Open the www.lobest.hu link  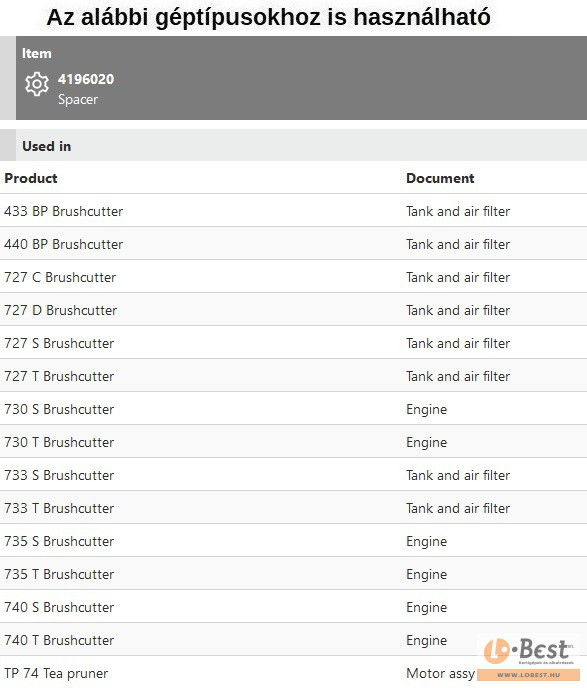click(x=528, y=675)
